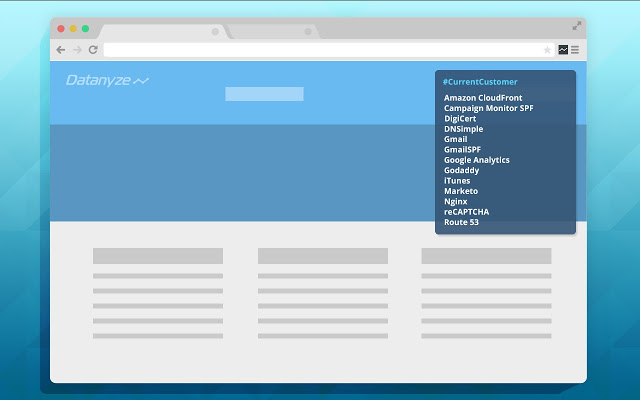Click the Godaddy entry
Viewport: 640px width, 400px height.
tap(461, 171)
